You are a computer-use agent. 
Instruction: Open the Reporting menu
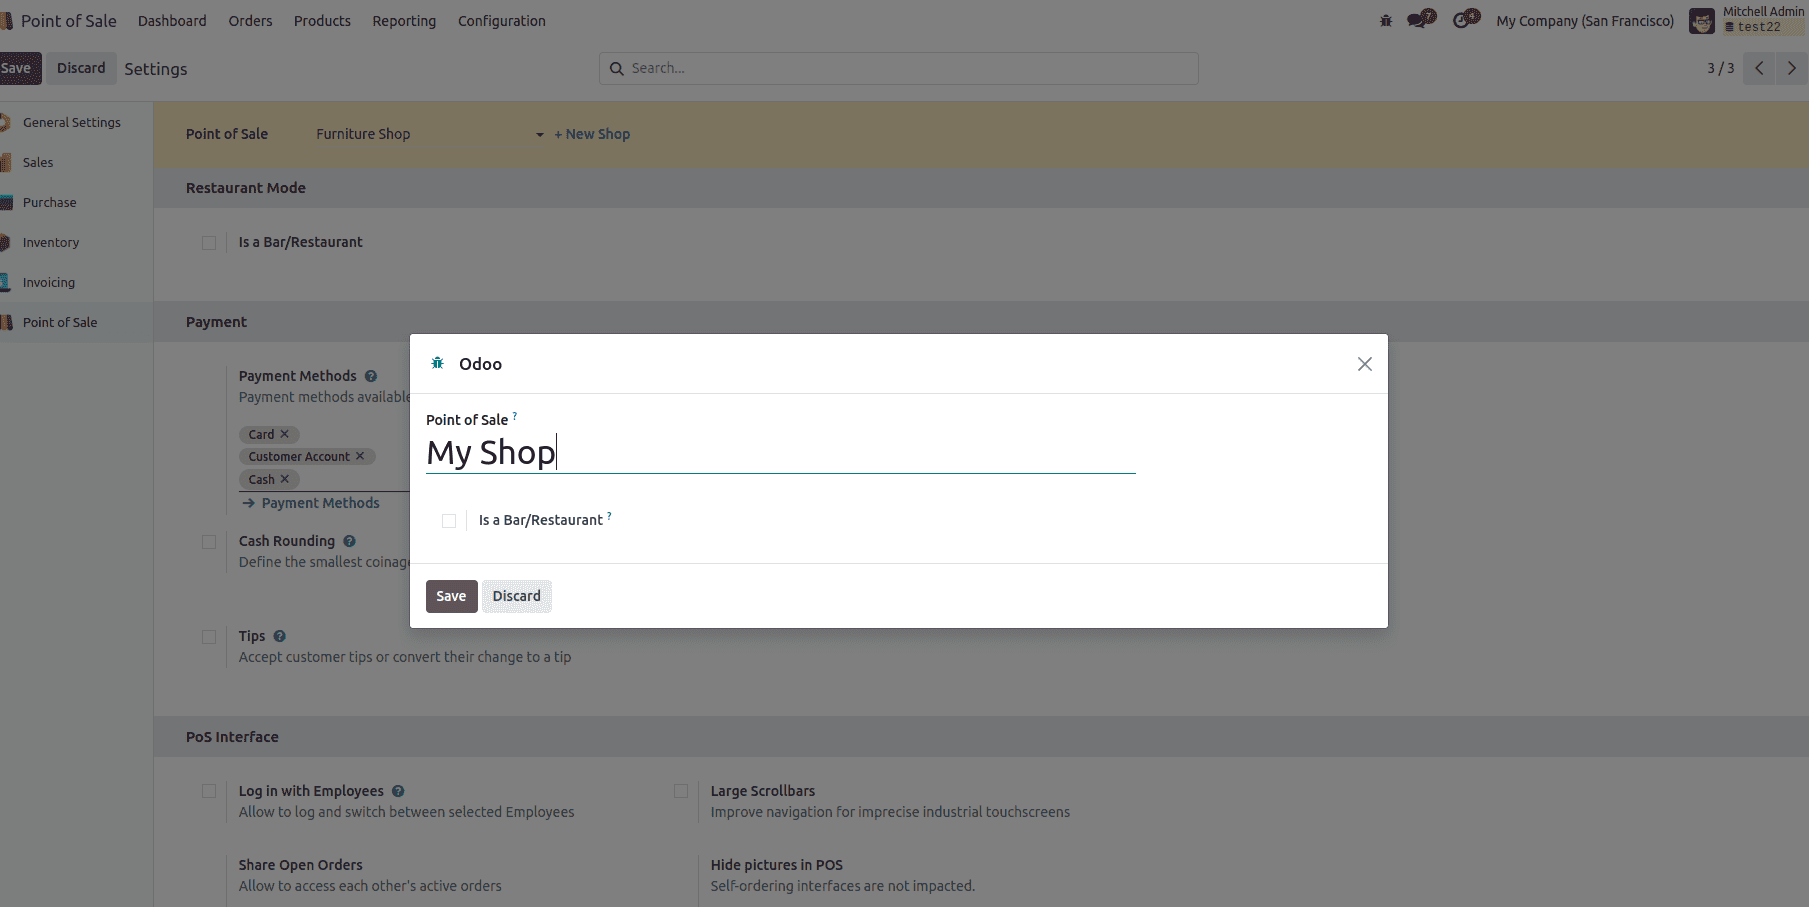(x=404, y=21)
